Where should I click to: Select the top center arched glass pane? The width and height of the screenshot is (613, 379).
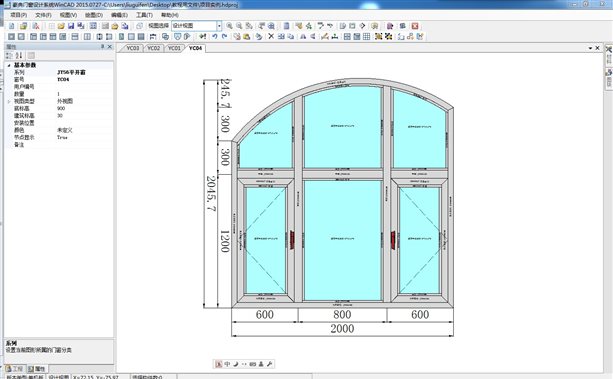(x=342, y=127)
